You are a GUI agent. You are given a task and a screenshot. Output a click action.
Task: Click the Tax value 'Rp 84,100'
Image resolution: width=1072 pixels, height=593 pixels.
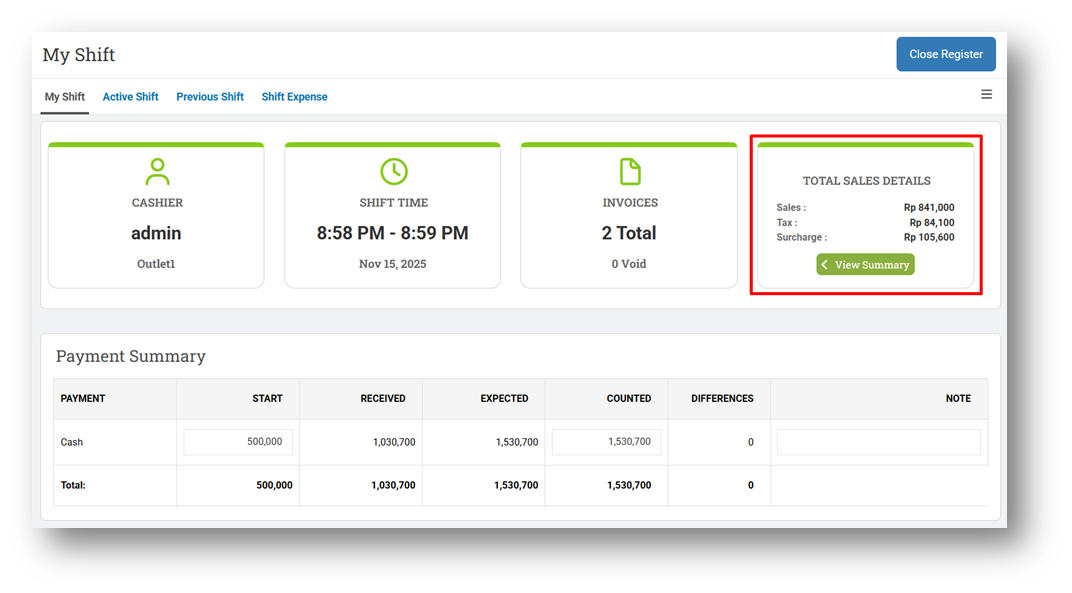click(932, 222)
